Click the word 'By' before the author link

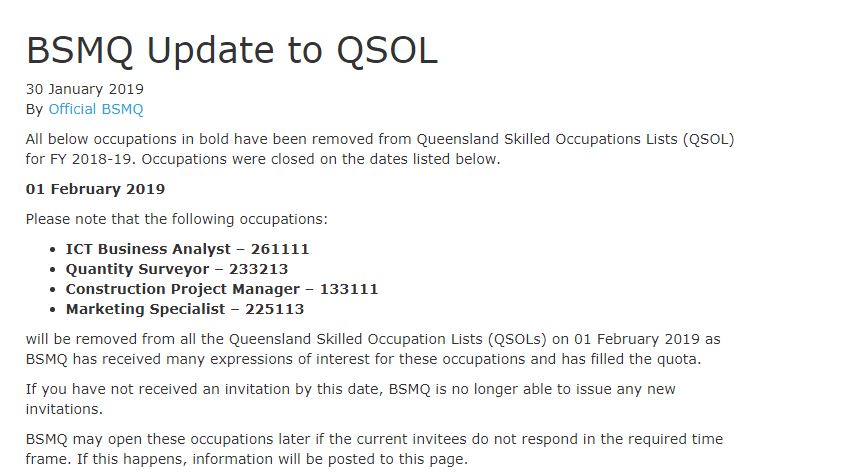(34, 110)
